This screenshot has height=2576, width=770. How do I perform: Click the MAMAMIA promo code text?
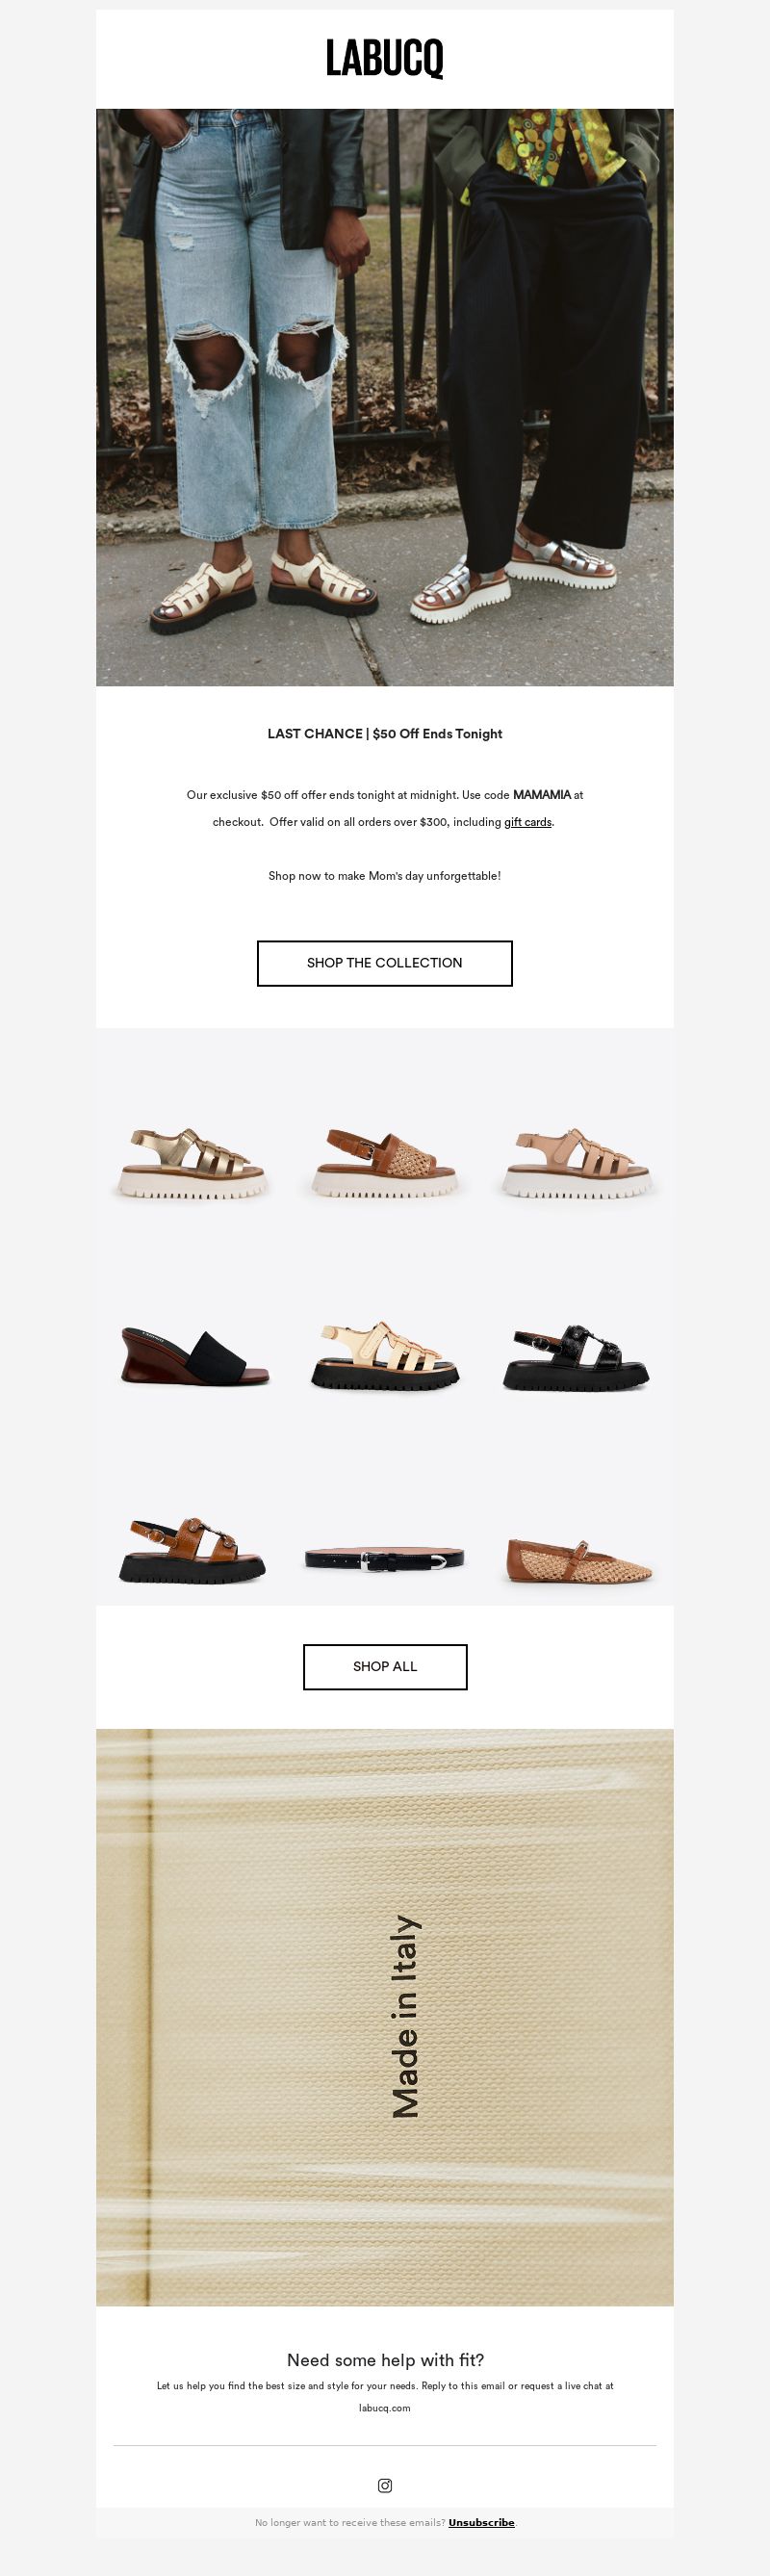(541, 795)
